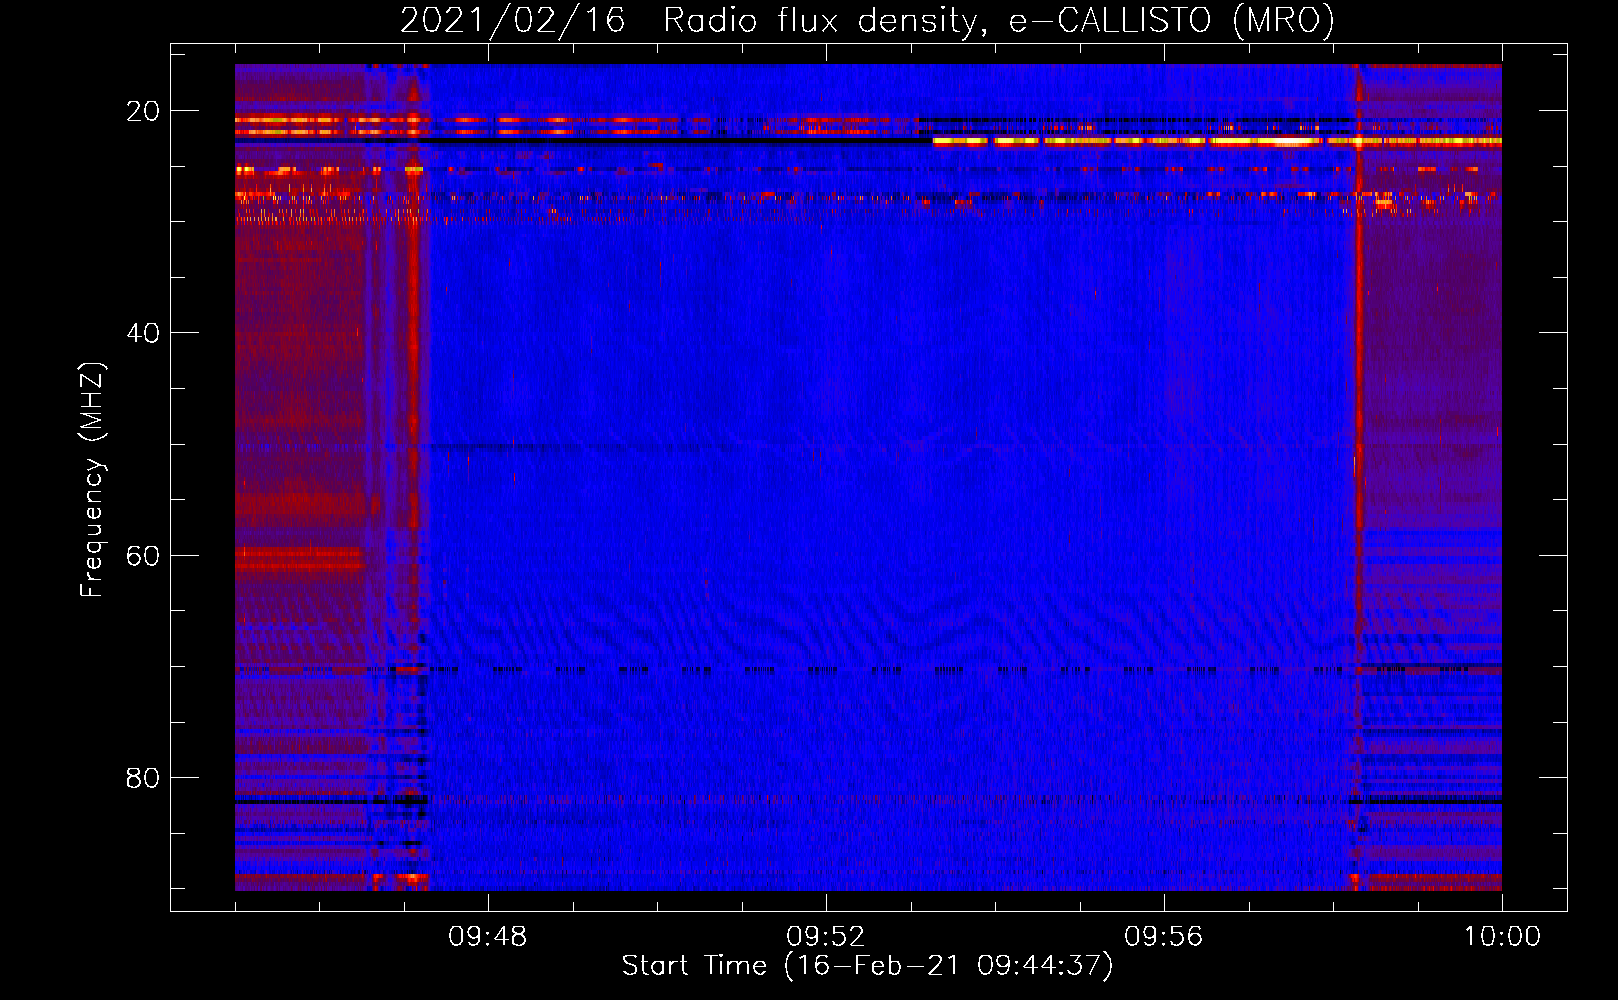Click the 09:56 time tick label

pyautogui.click(x=1164, y=937)
